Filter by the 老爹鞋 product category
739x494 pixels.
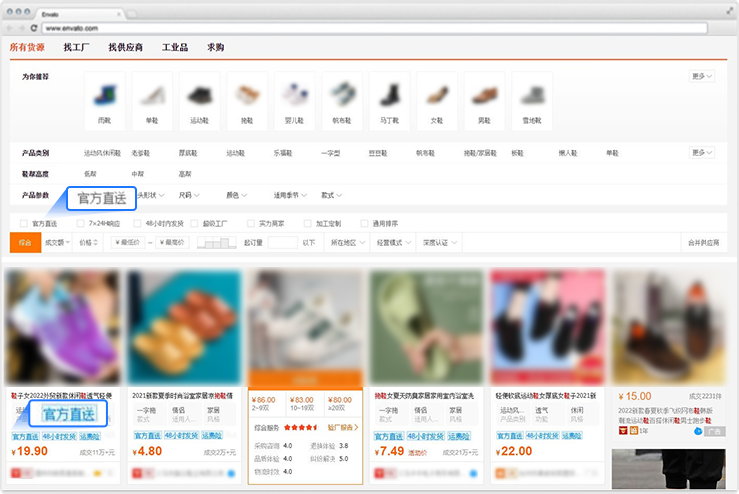(x=140, y=153)
